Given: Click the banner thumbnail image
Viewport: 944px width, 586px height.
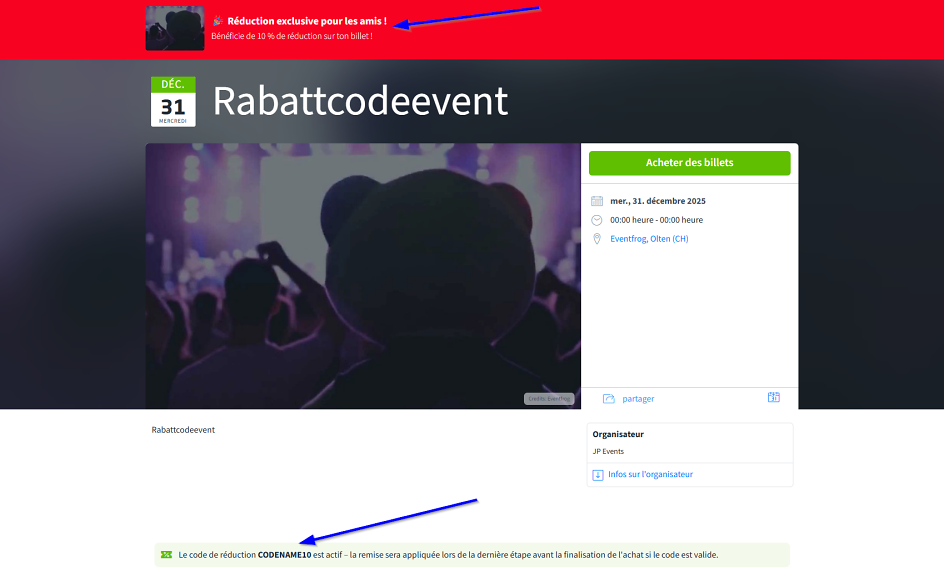Looking at the screenshot, I should [175, 28].
